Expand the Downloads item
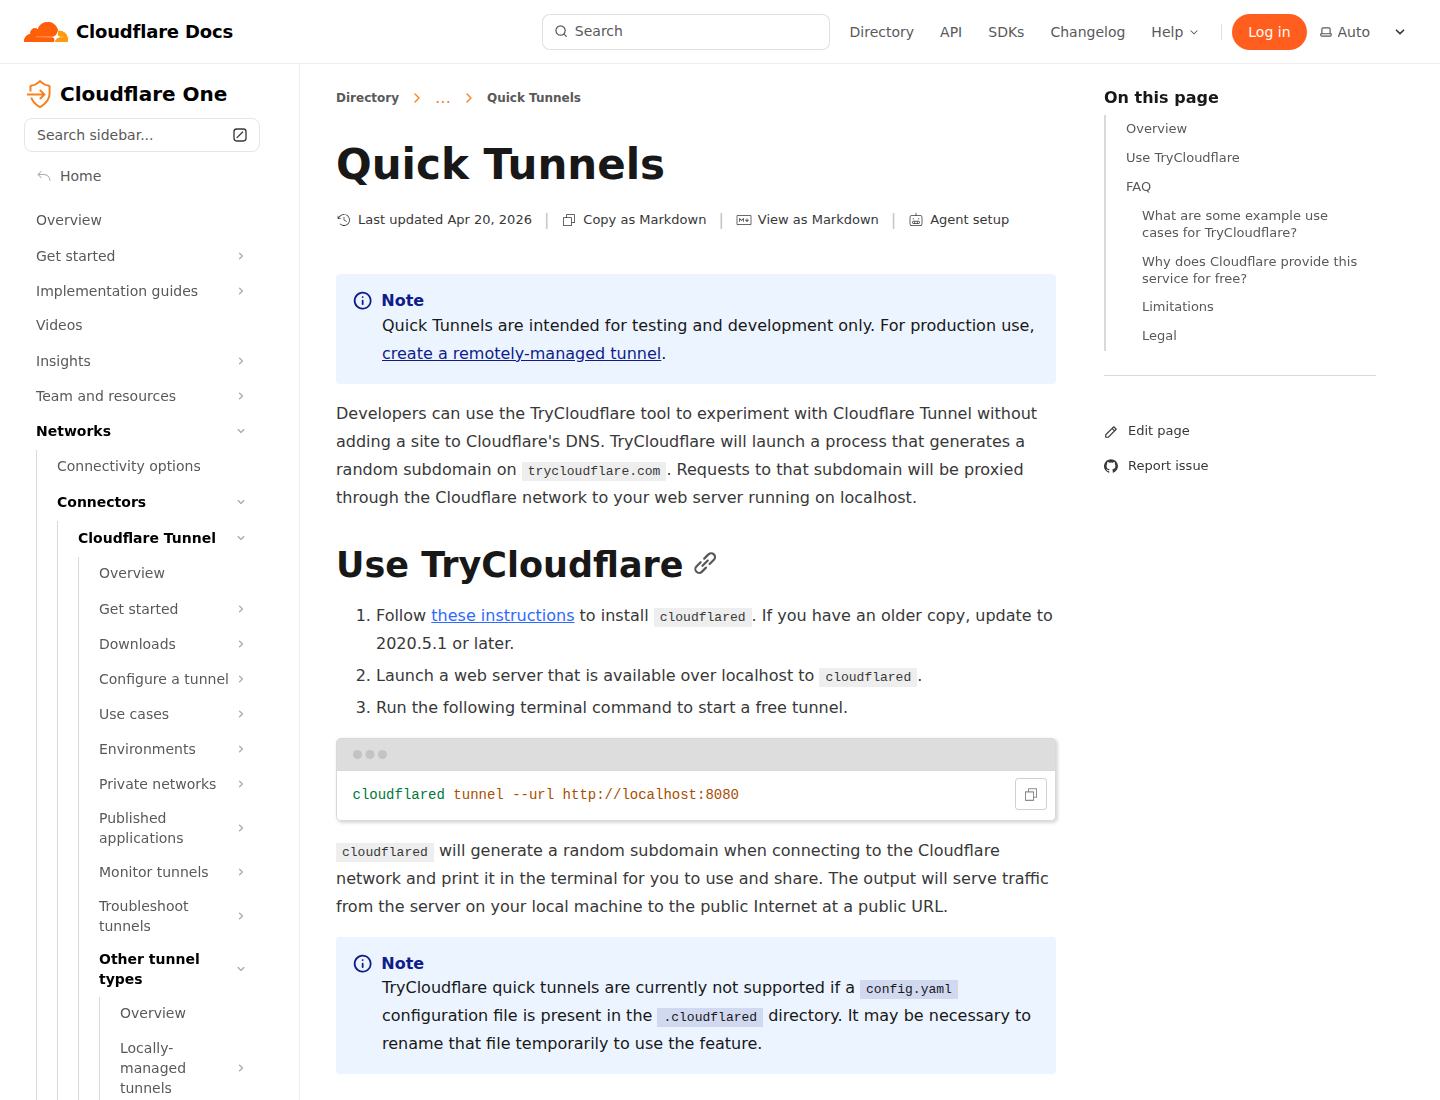This screenshot has width=1440, height=1100. coord(241,644)
